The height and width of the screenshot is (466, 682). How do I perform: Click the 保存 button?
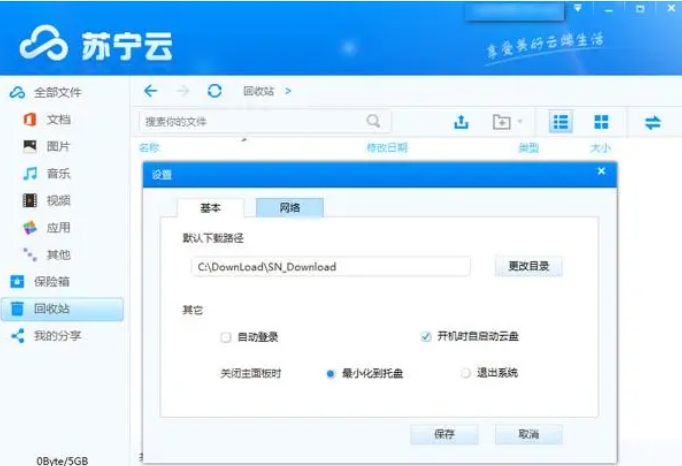444,434
